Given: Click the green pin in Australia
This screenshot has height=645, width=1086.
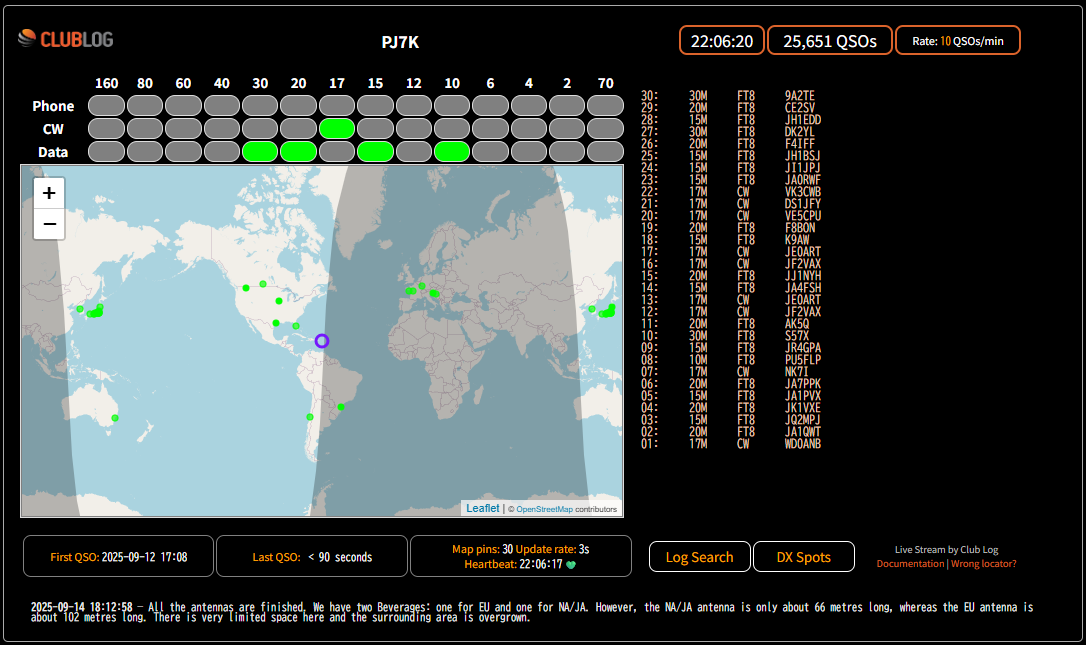Looking at the screenshot, I should pos(115,418).
